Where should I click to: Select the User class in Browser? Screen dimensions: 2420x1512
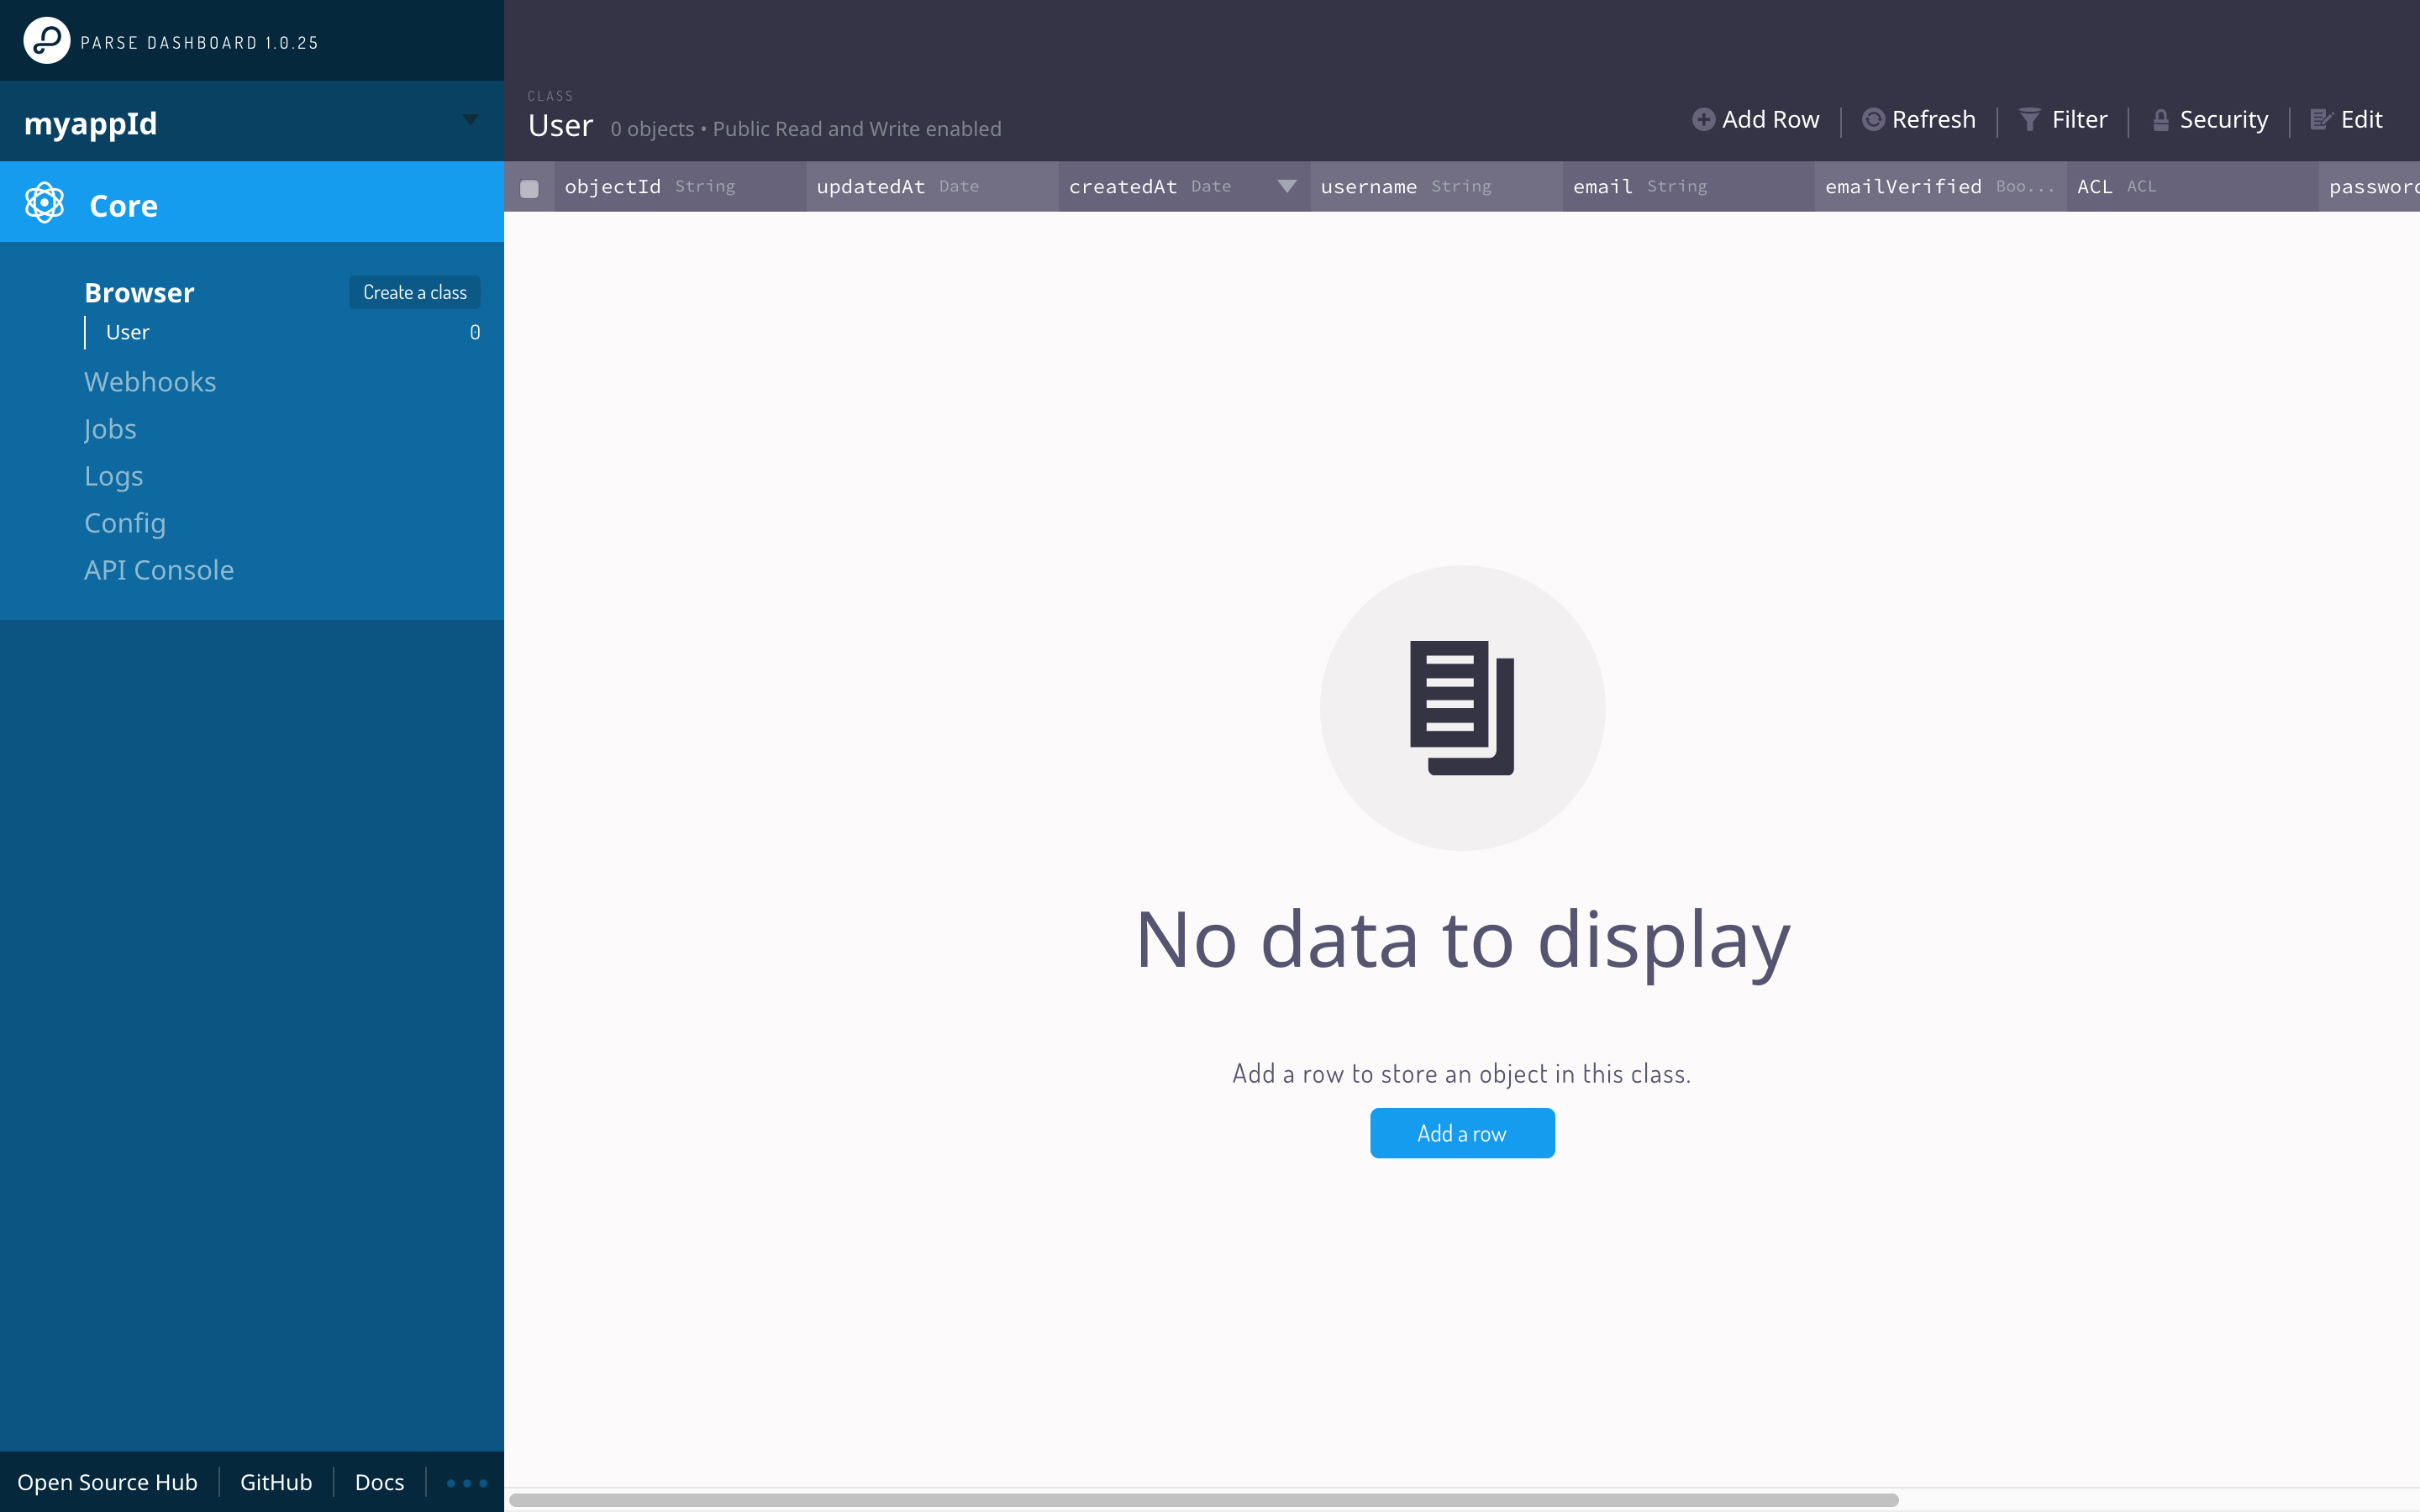click(128, 332)
